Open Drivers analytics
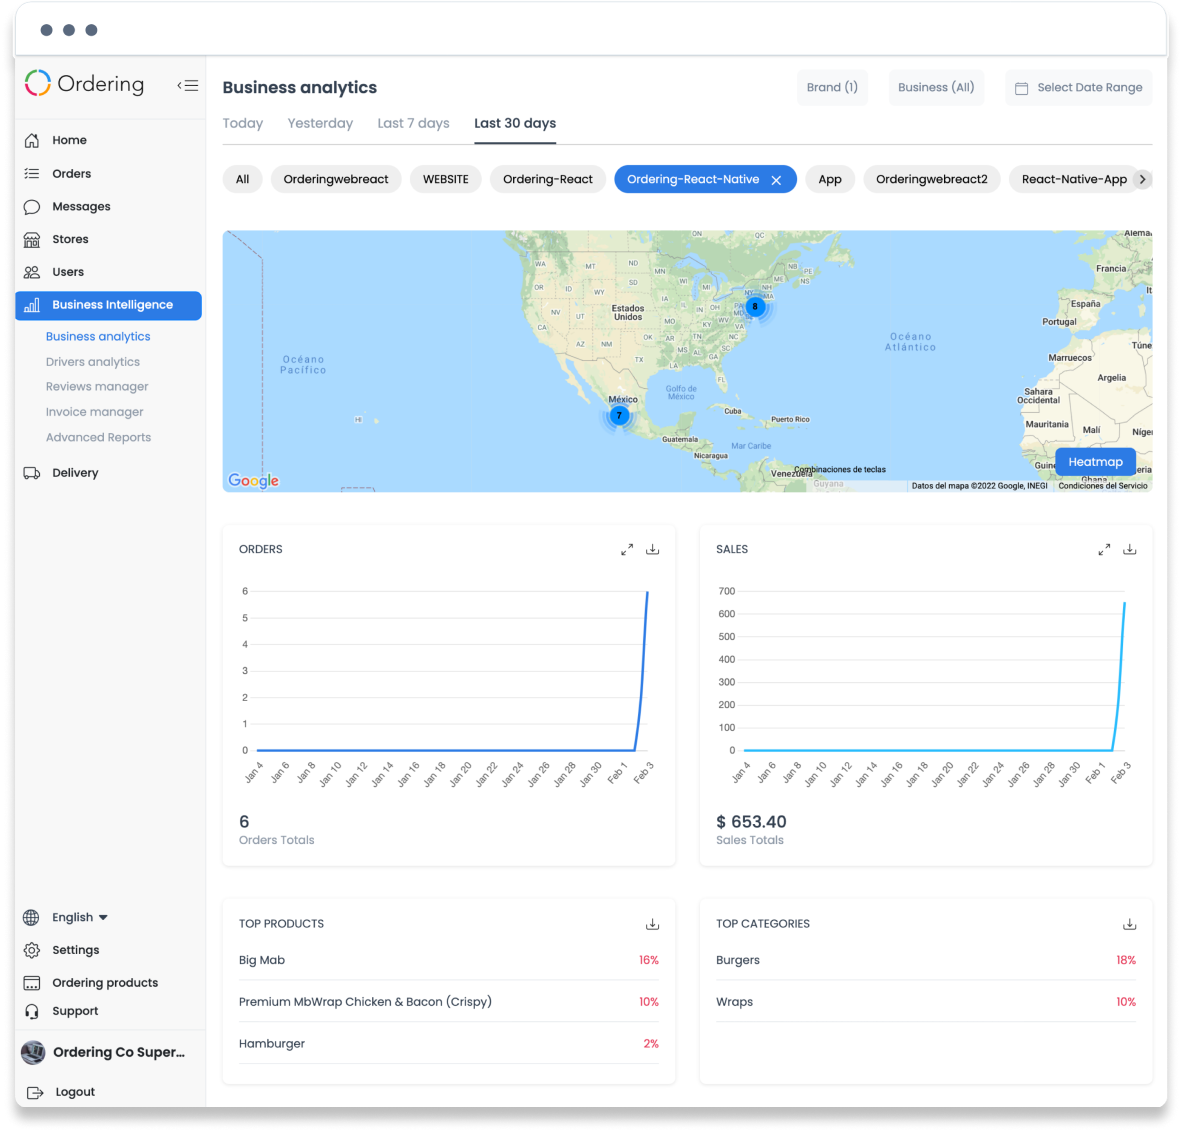The width and height of the screenshot is (1182, 1131). [93, 362]
